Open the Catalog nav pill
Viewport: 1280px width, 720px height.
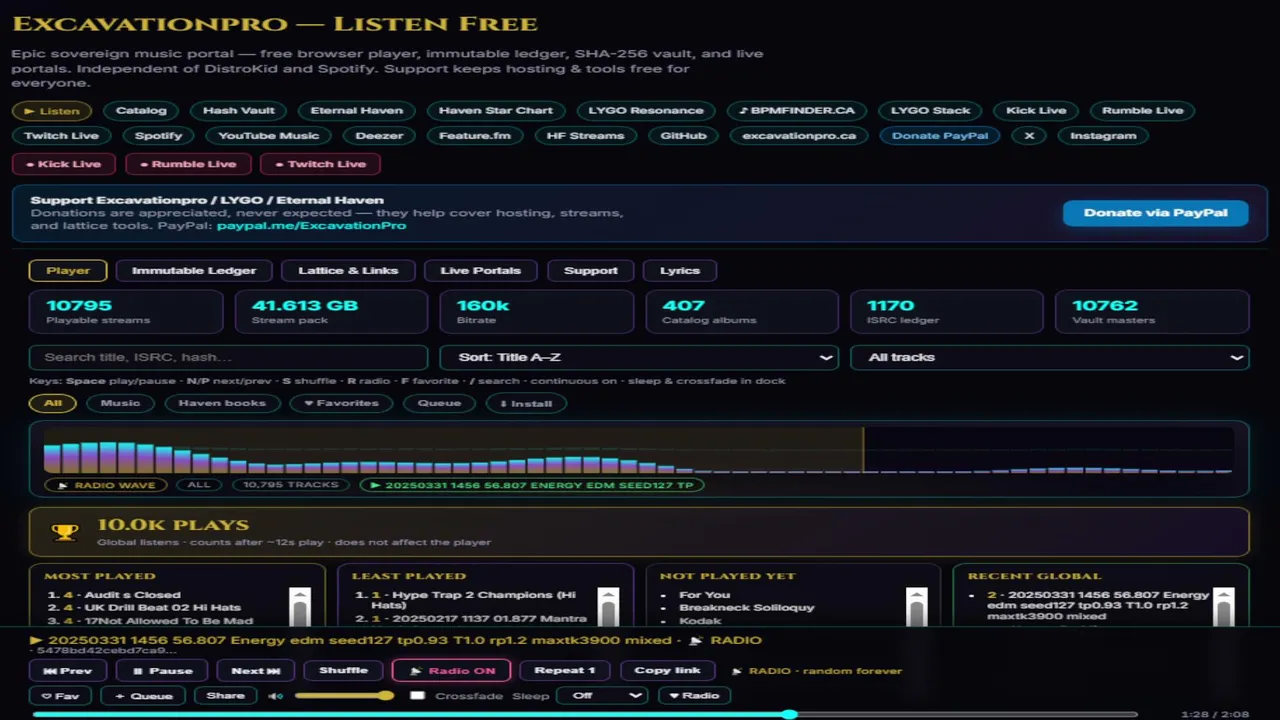(141, 111)
